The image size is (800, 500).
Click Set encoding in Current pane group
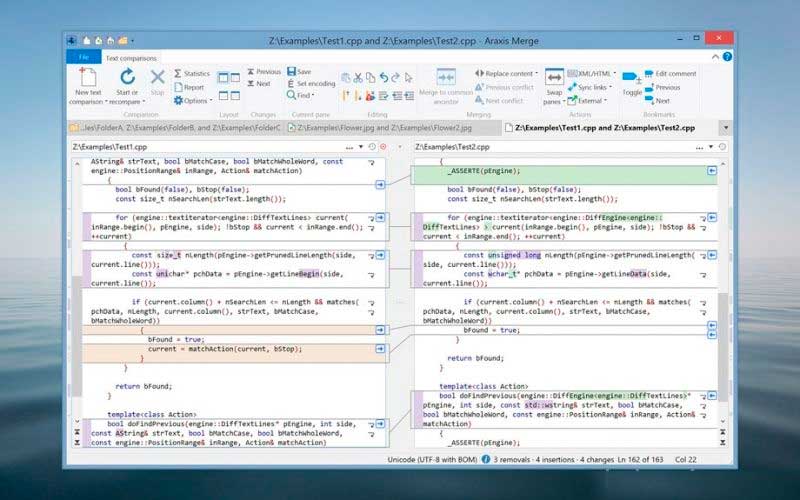click(311, 83)
